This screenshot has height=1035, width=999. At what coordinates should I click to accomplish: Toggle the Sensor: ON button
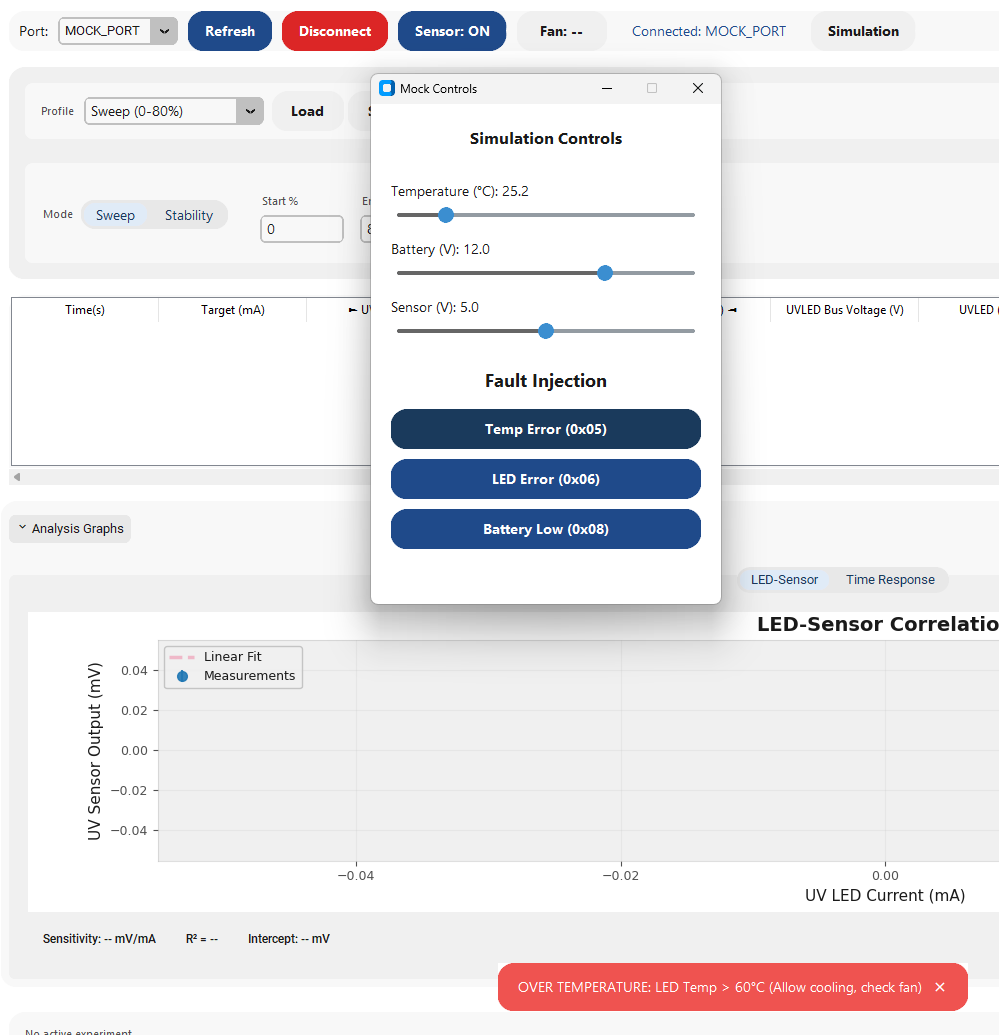452,31
